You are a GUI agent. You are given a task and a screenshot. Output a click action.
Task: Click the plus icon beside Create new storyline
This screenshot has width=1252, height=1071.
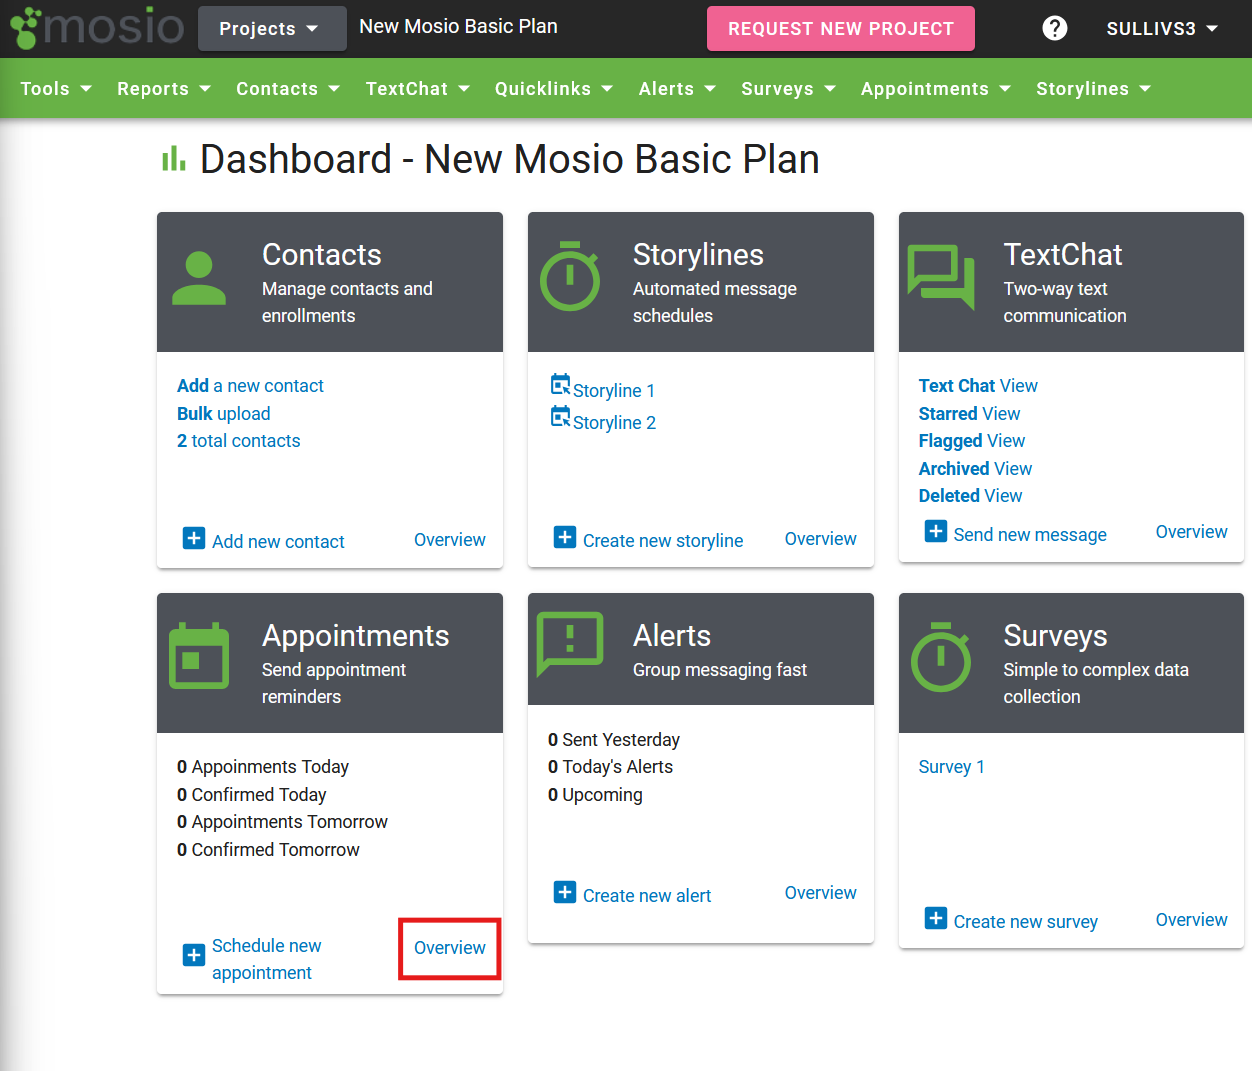coord(565,537)
